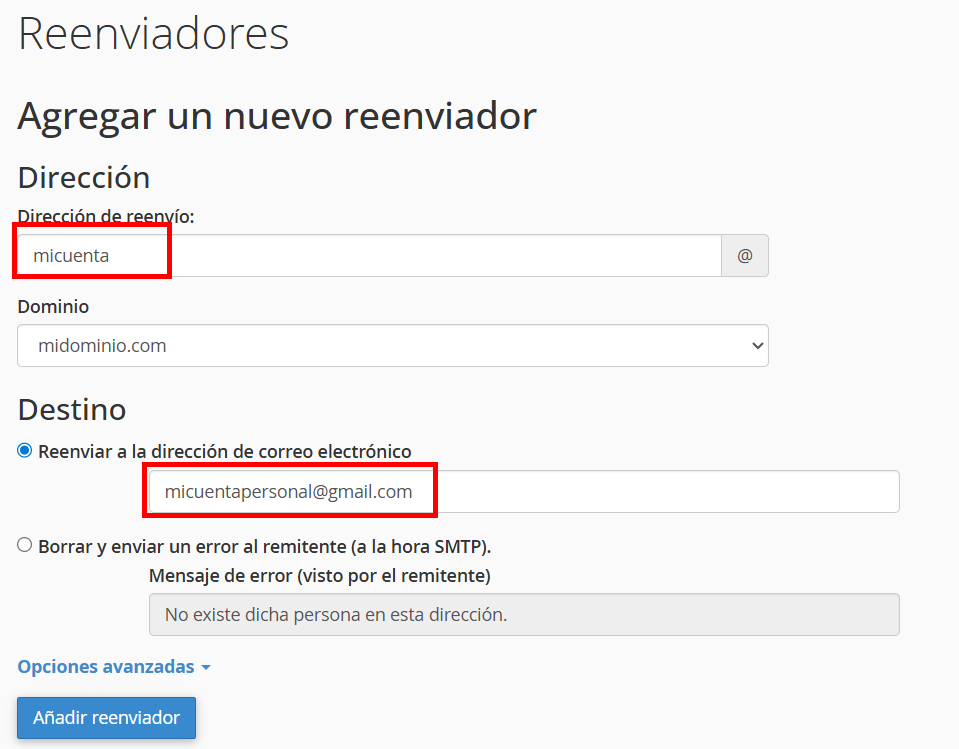Select the Reenviar a la dirección radio button
The height and width of the screenshot is (749, 959).
(25, 451)
